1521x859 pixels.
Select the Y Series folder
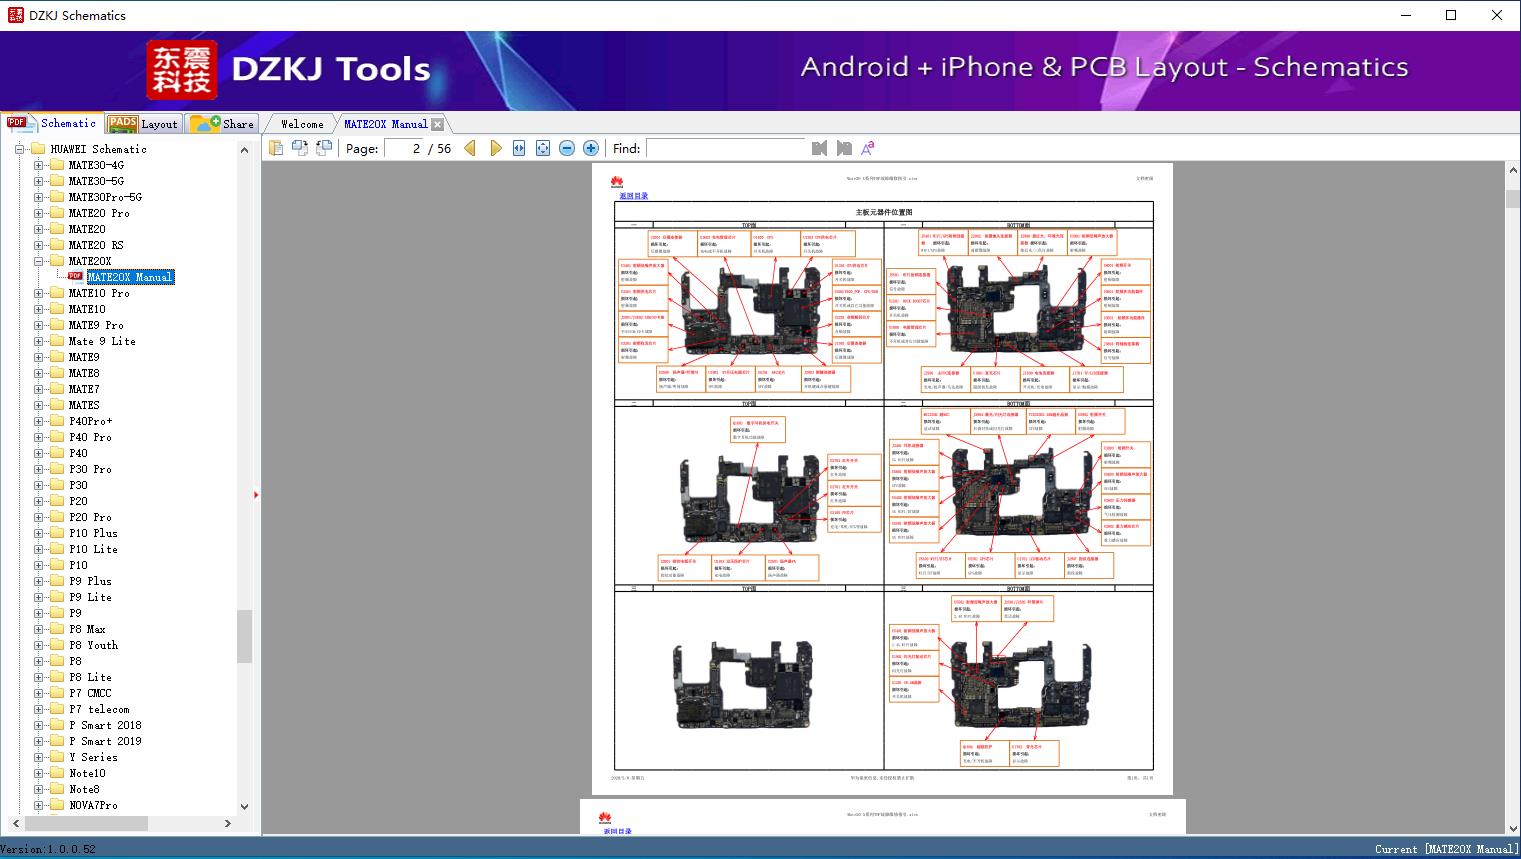click(x=93, y=757)
